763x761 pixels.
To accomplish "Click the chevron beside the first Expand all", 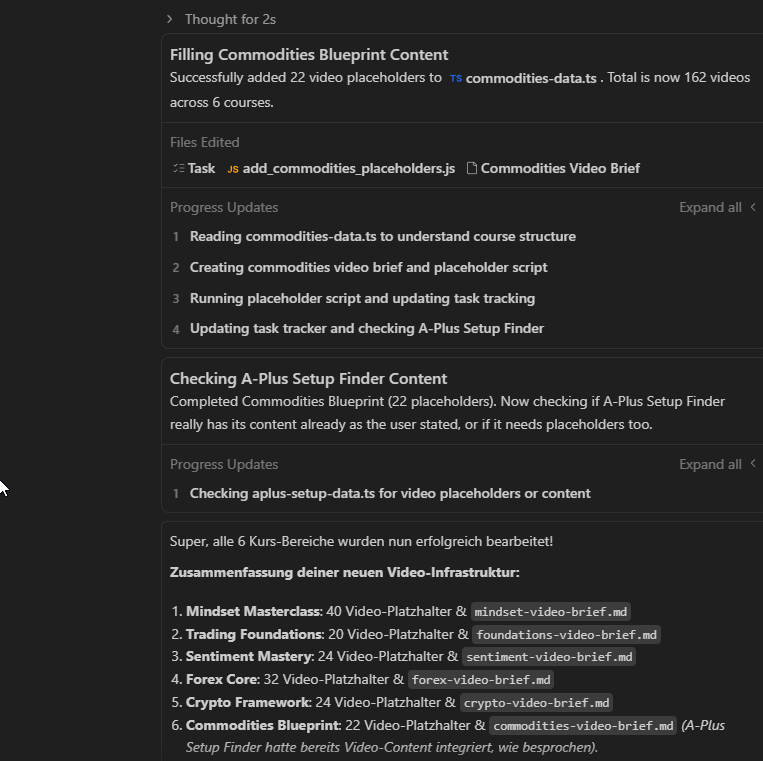I will point(753,208).
